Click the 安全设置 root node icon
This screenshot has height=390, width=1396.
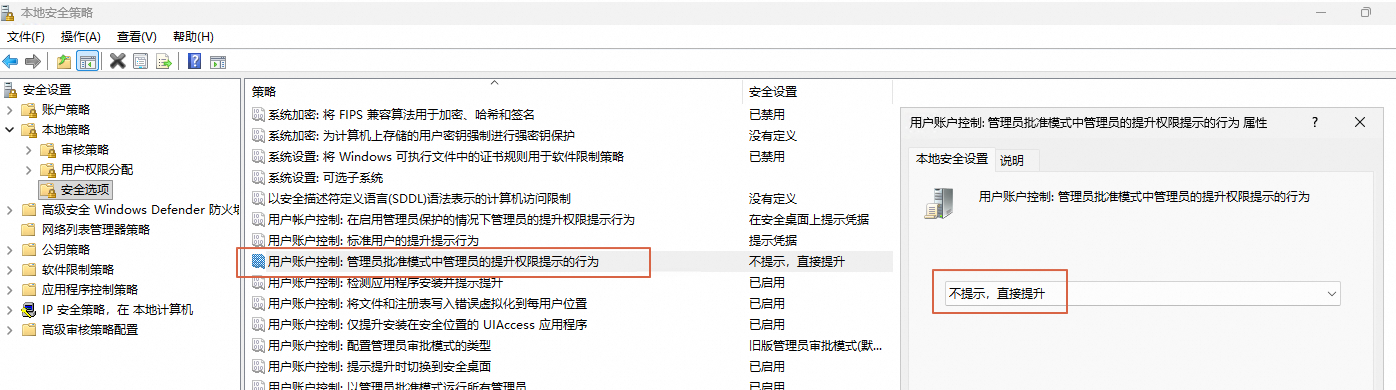tap(11, 89)
